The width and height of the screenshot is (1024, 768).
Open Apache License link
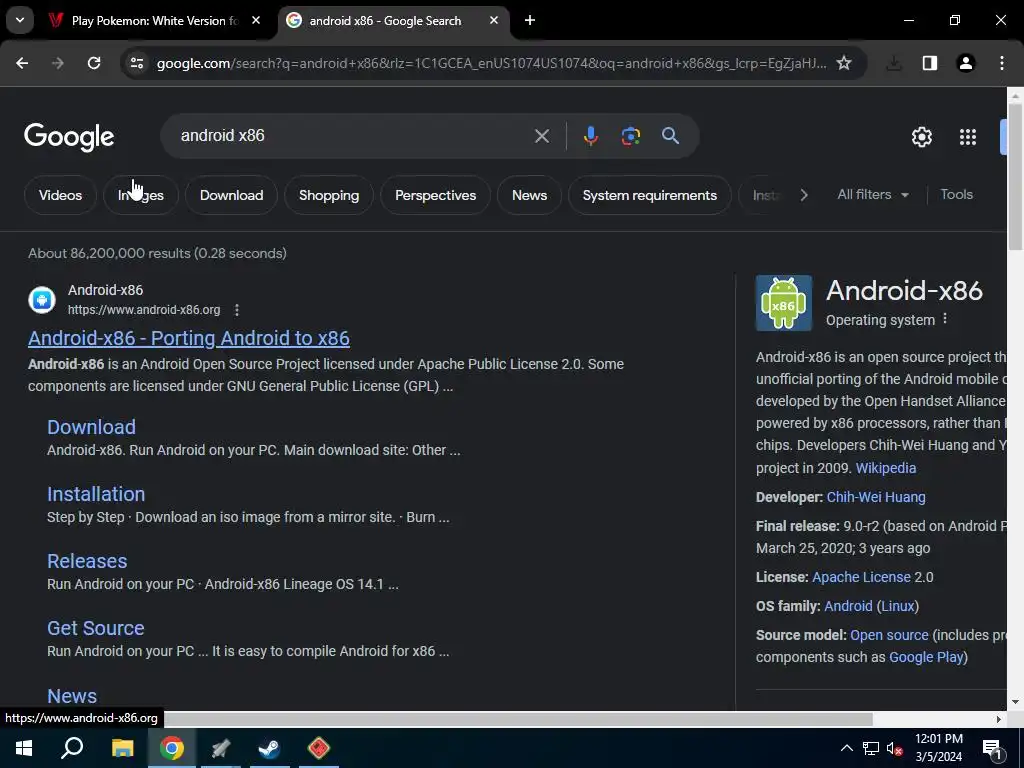click(x=861, y=577)
